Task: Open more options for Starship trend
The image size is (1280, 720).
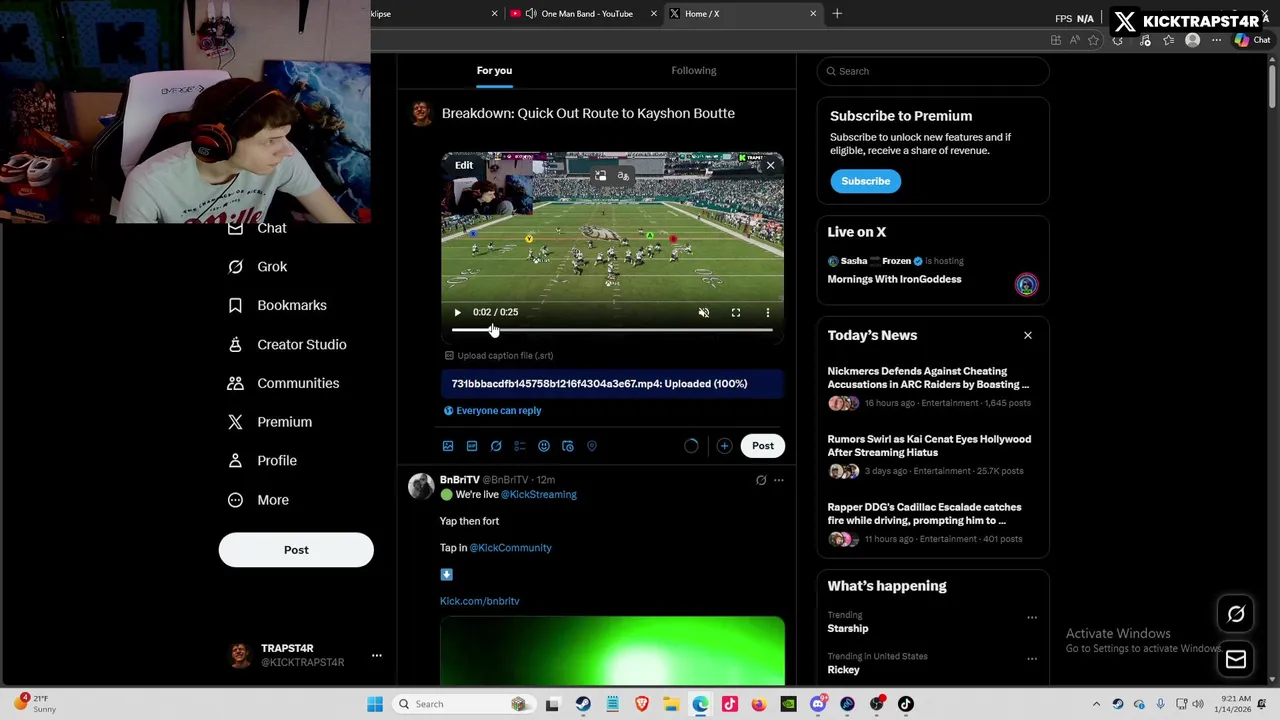Action: coord(1032,617)
